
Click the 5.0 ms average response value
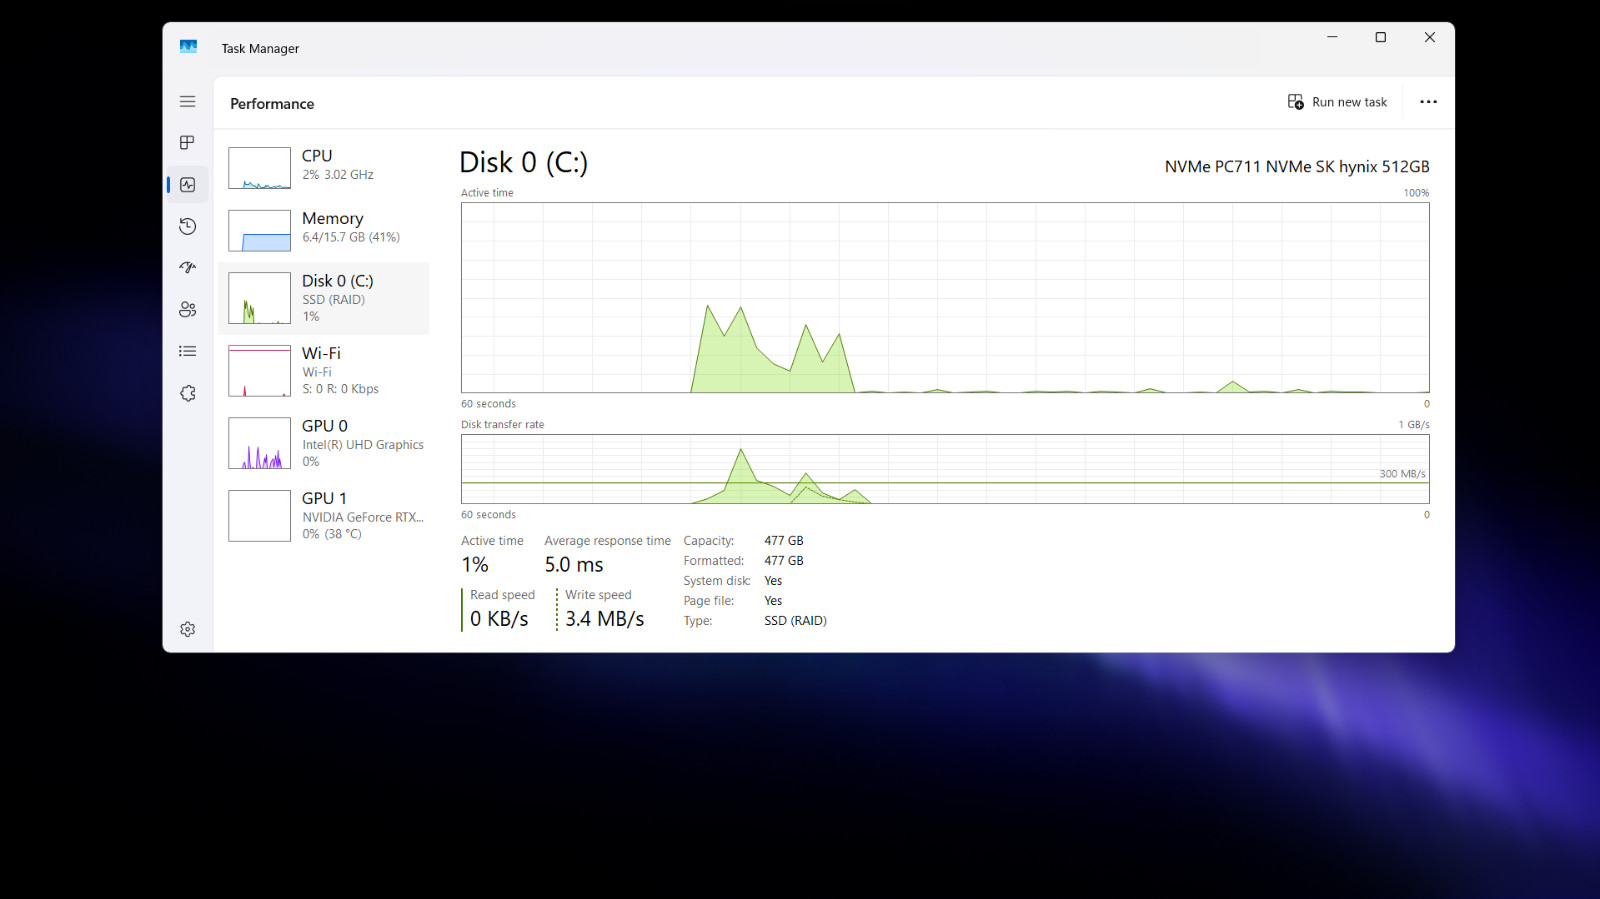[574, 565]
